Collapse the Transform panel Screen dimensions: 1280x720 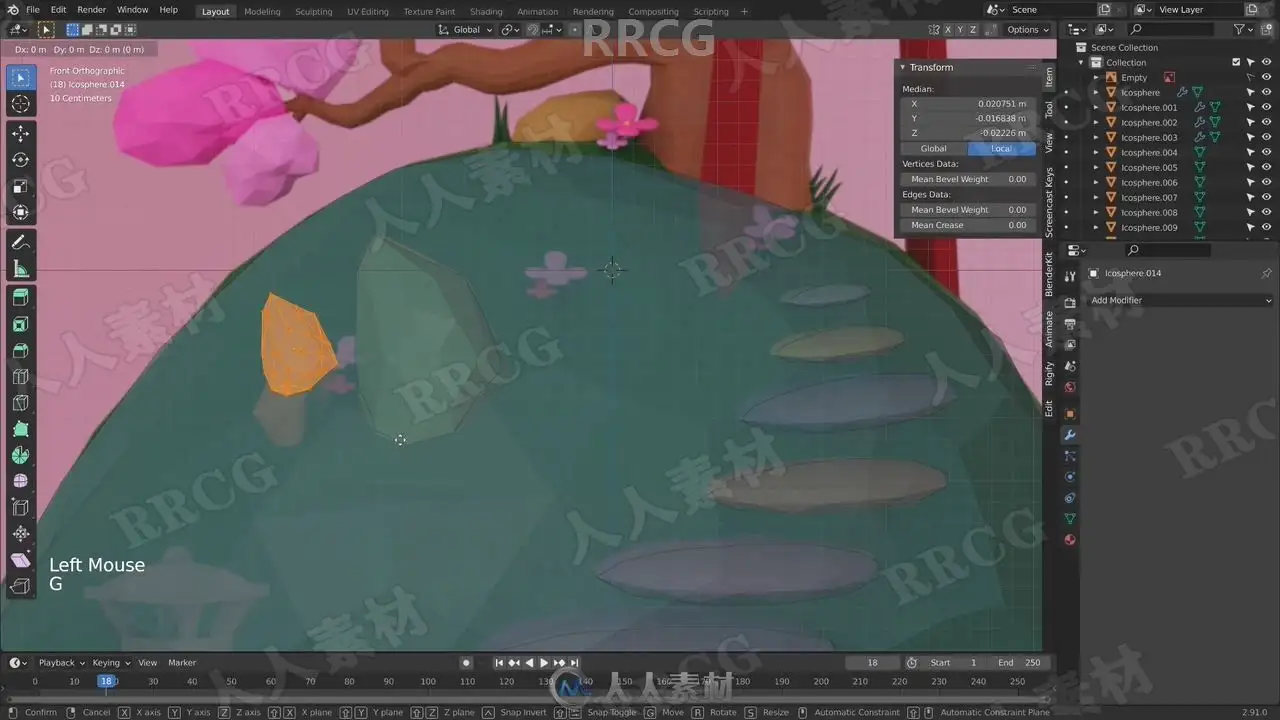(x=902, y=67)
